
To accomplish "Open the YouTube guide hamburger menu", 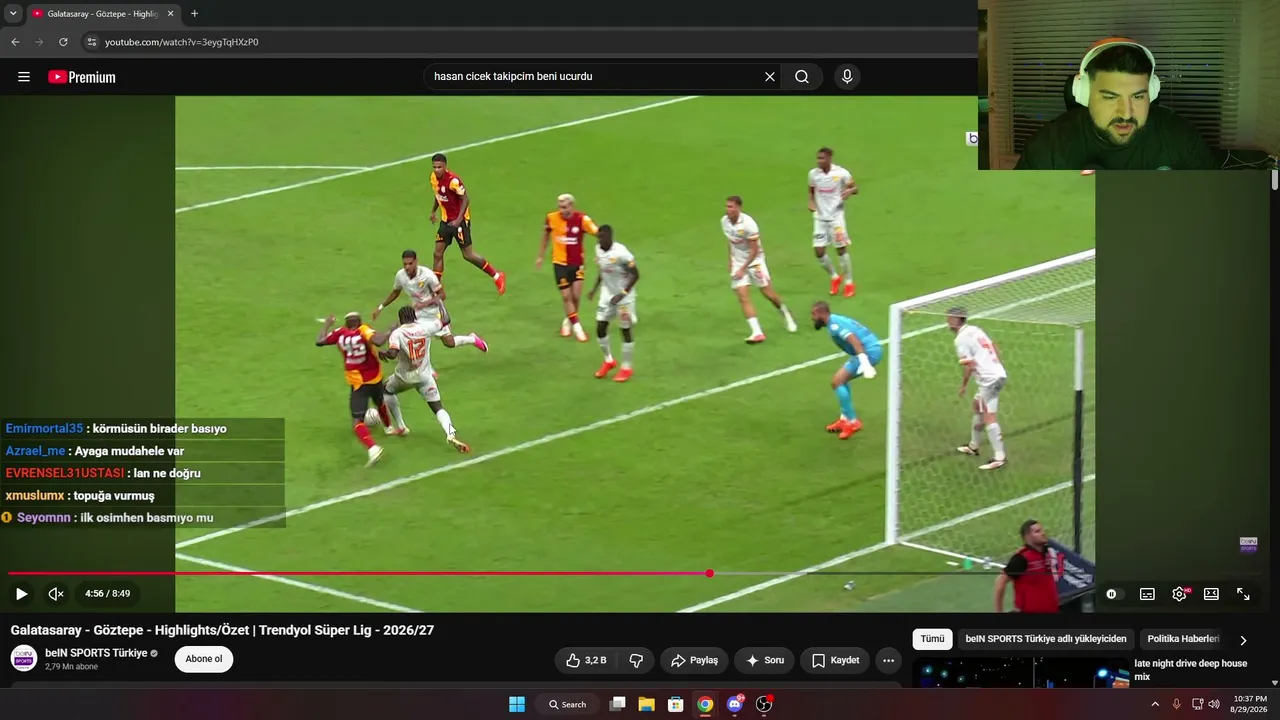I will pos(24,77).
